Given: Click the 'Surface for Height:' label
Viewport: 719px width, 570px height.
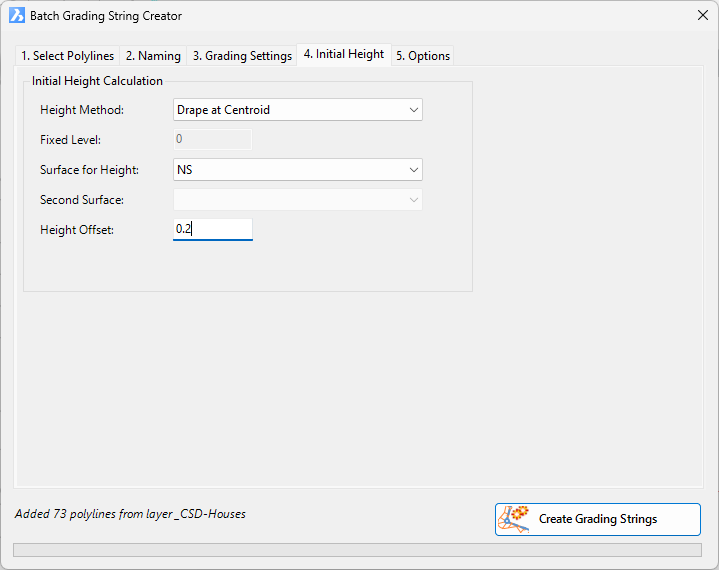Looking at the screenshot, I should [89, 170].
